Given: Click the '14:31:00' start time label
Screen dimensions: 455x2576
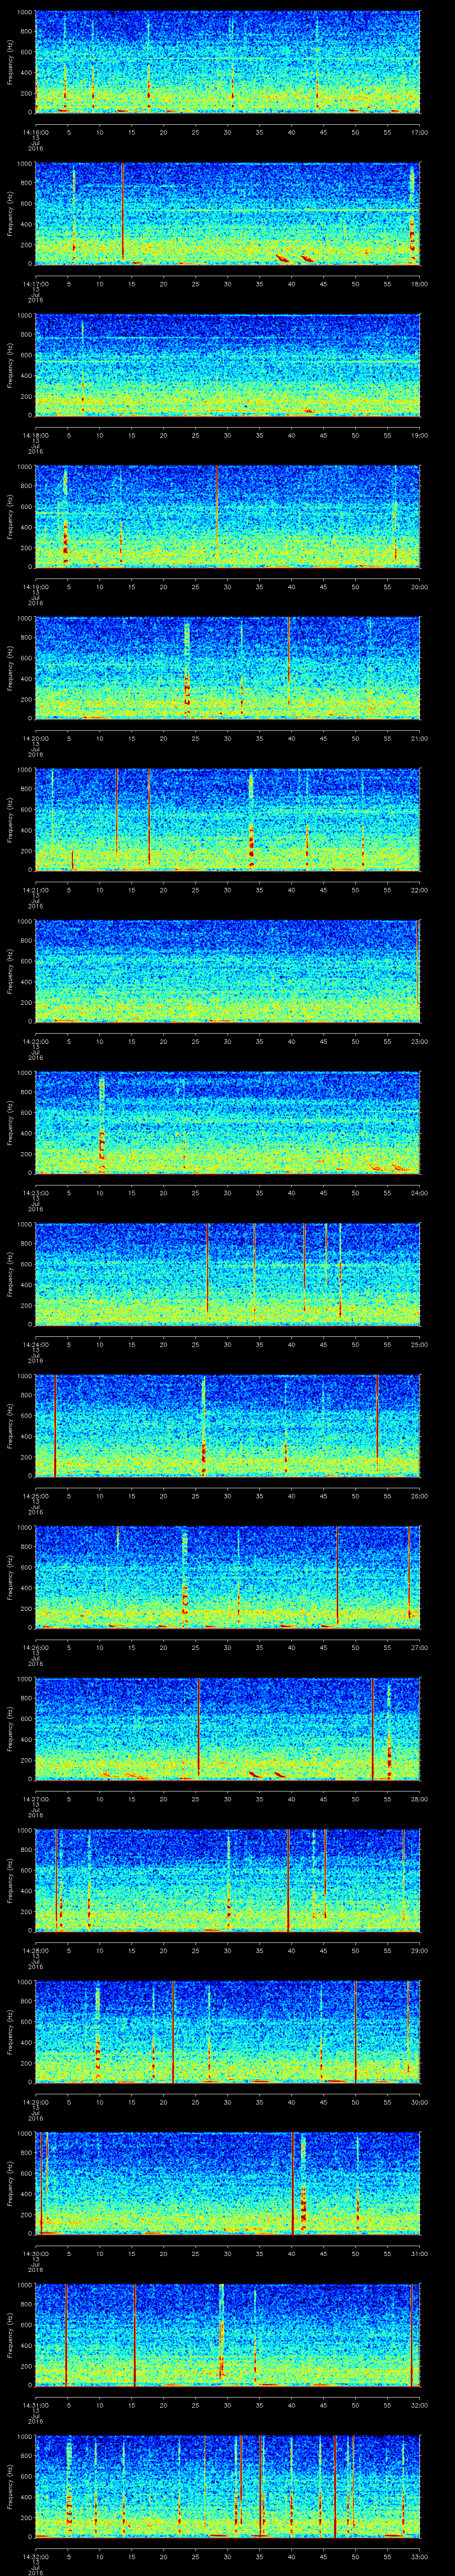Looking at the screenshot, I should [36, 2405].
